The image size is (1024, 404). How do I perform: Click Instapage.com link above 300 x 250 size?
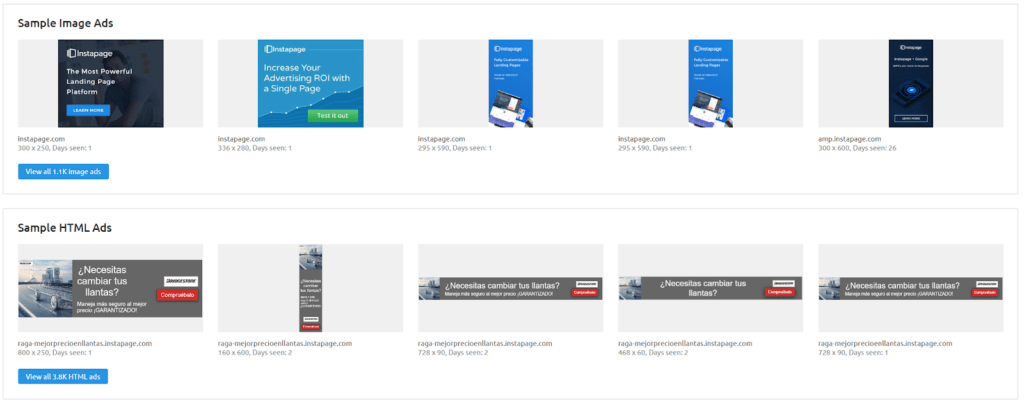[41, 139]
